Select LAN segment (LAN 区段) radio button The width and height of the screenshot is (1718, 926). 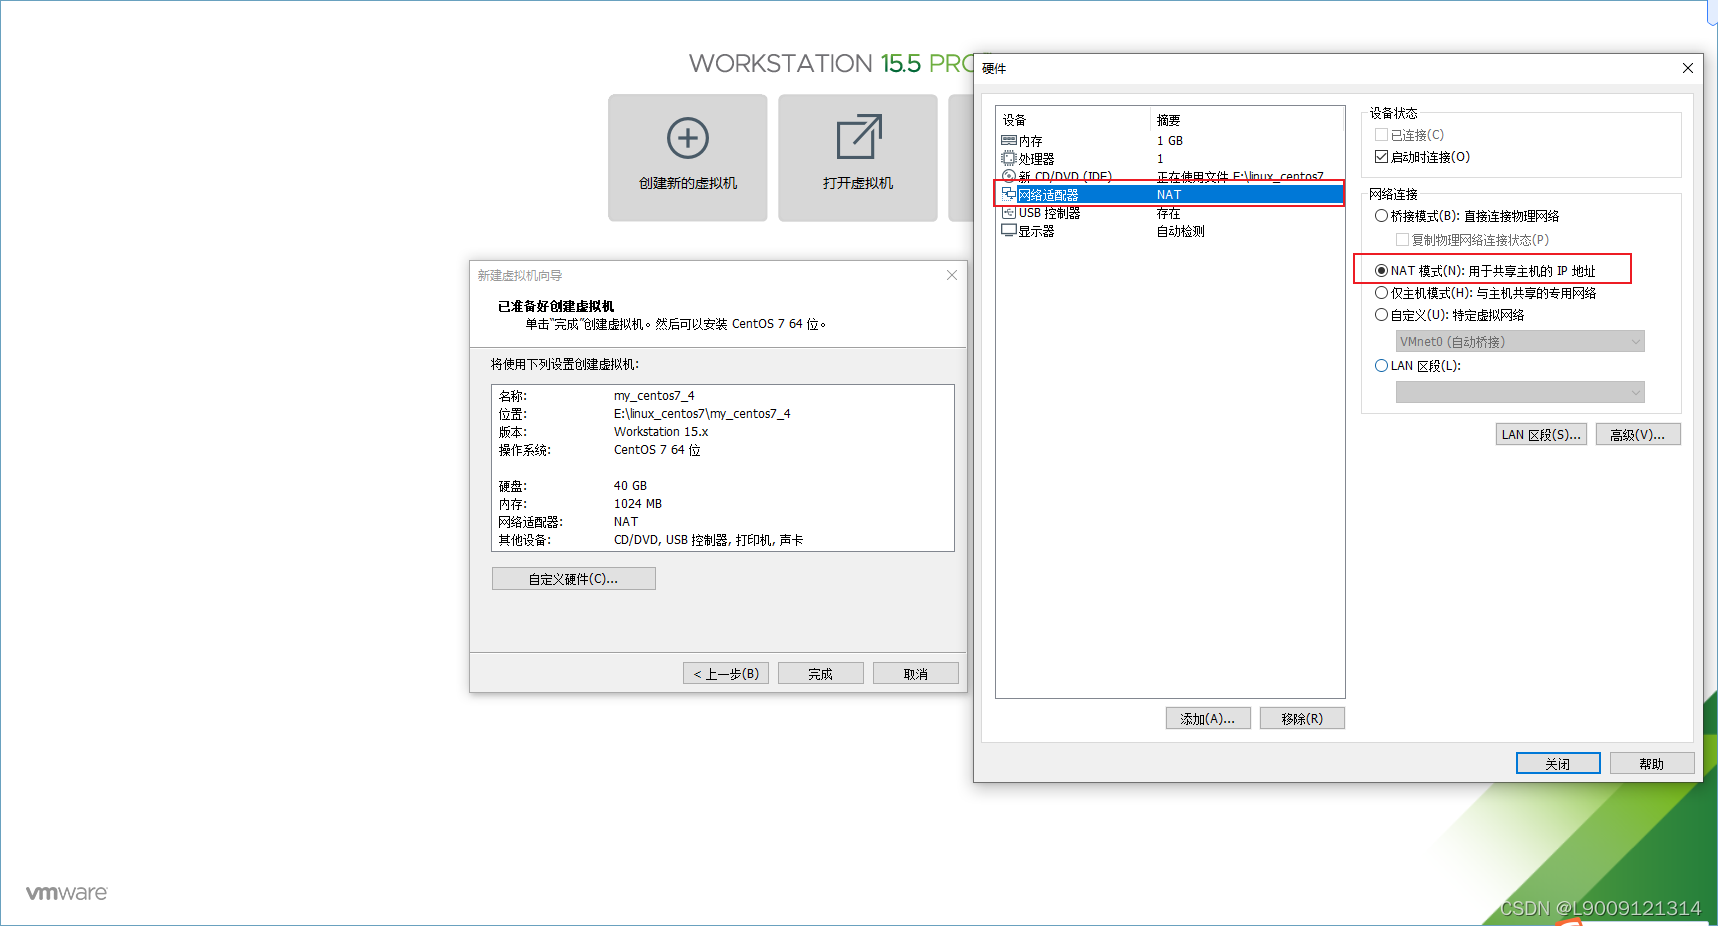(1381, 366)
